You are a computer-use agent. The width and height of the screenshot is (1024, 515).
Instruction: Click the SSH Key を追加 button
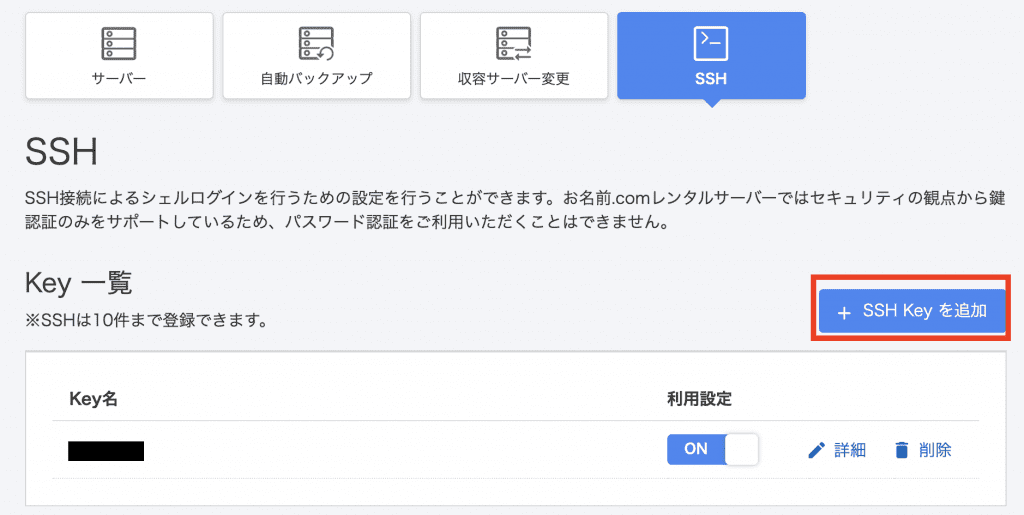coord(912,311)
